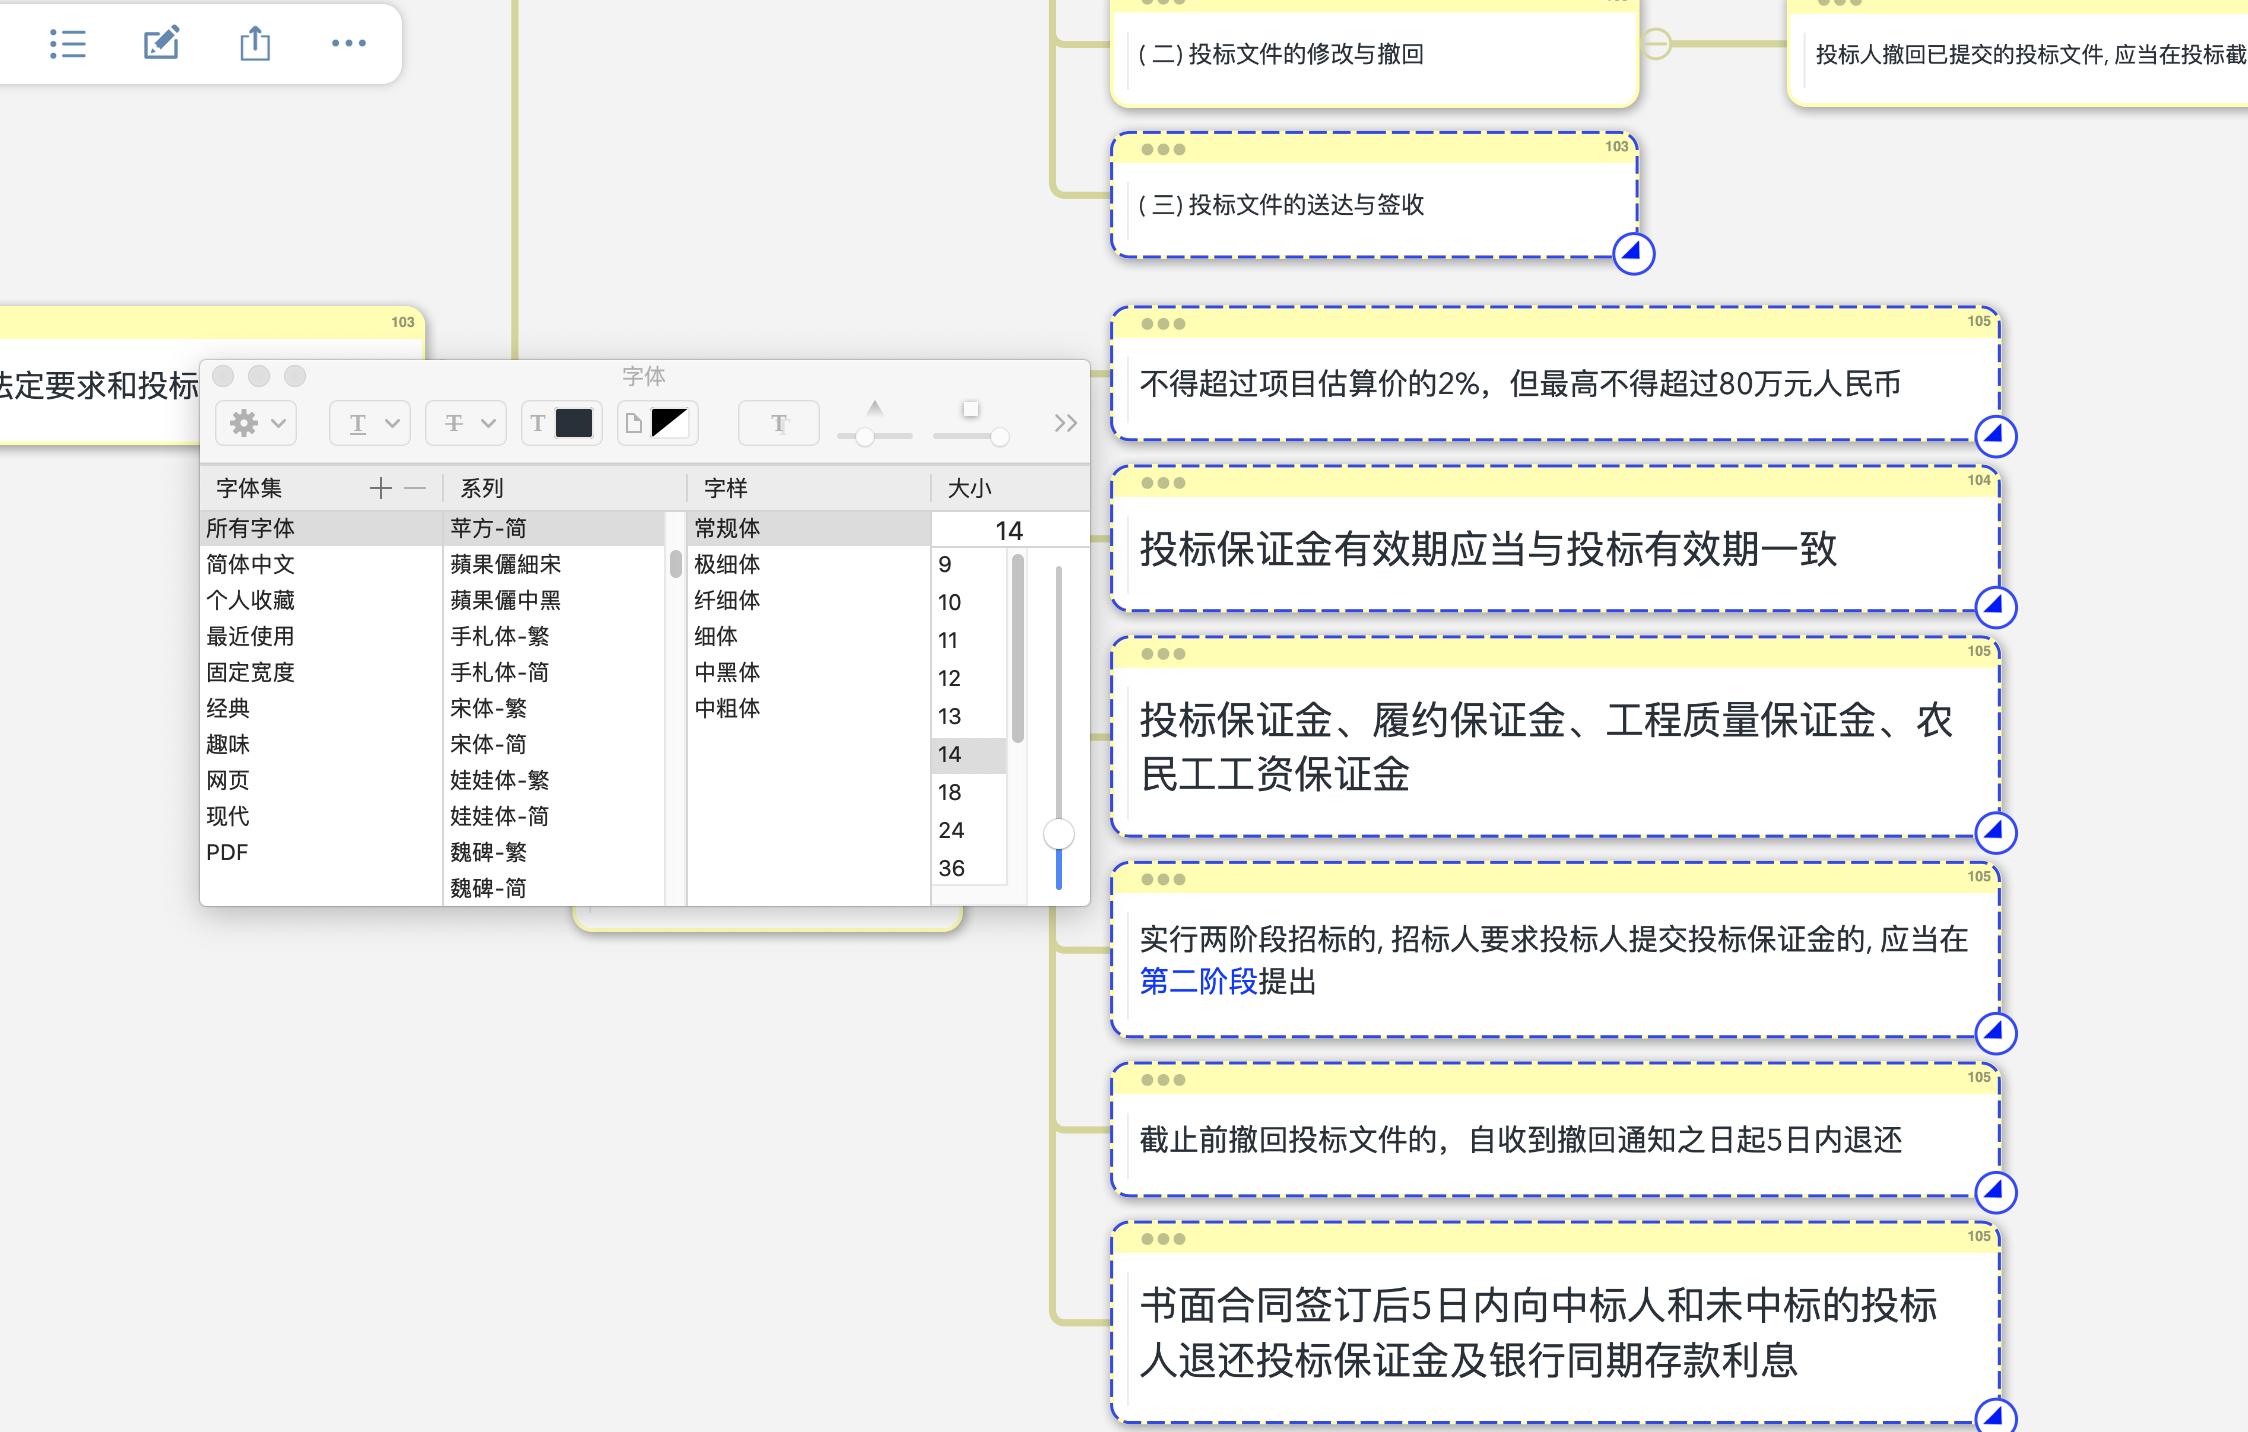The image size is (2248, 1432).
Task: Select font size 9
Action: (x=968, y=564)
